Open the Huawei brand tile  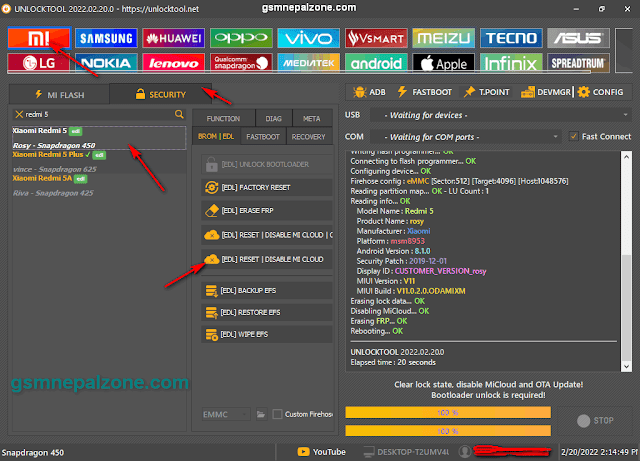pyautogui.click(x=174, y=38)
